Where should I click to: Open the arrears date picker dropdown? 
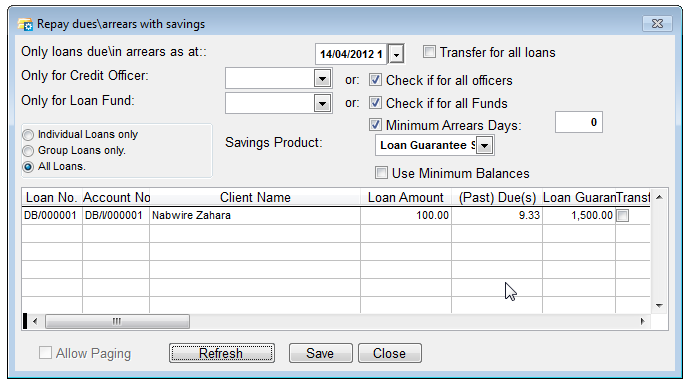click(396, 54)
